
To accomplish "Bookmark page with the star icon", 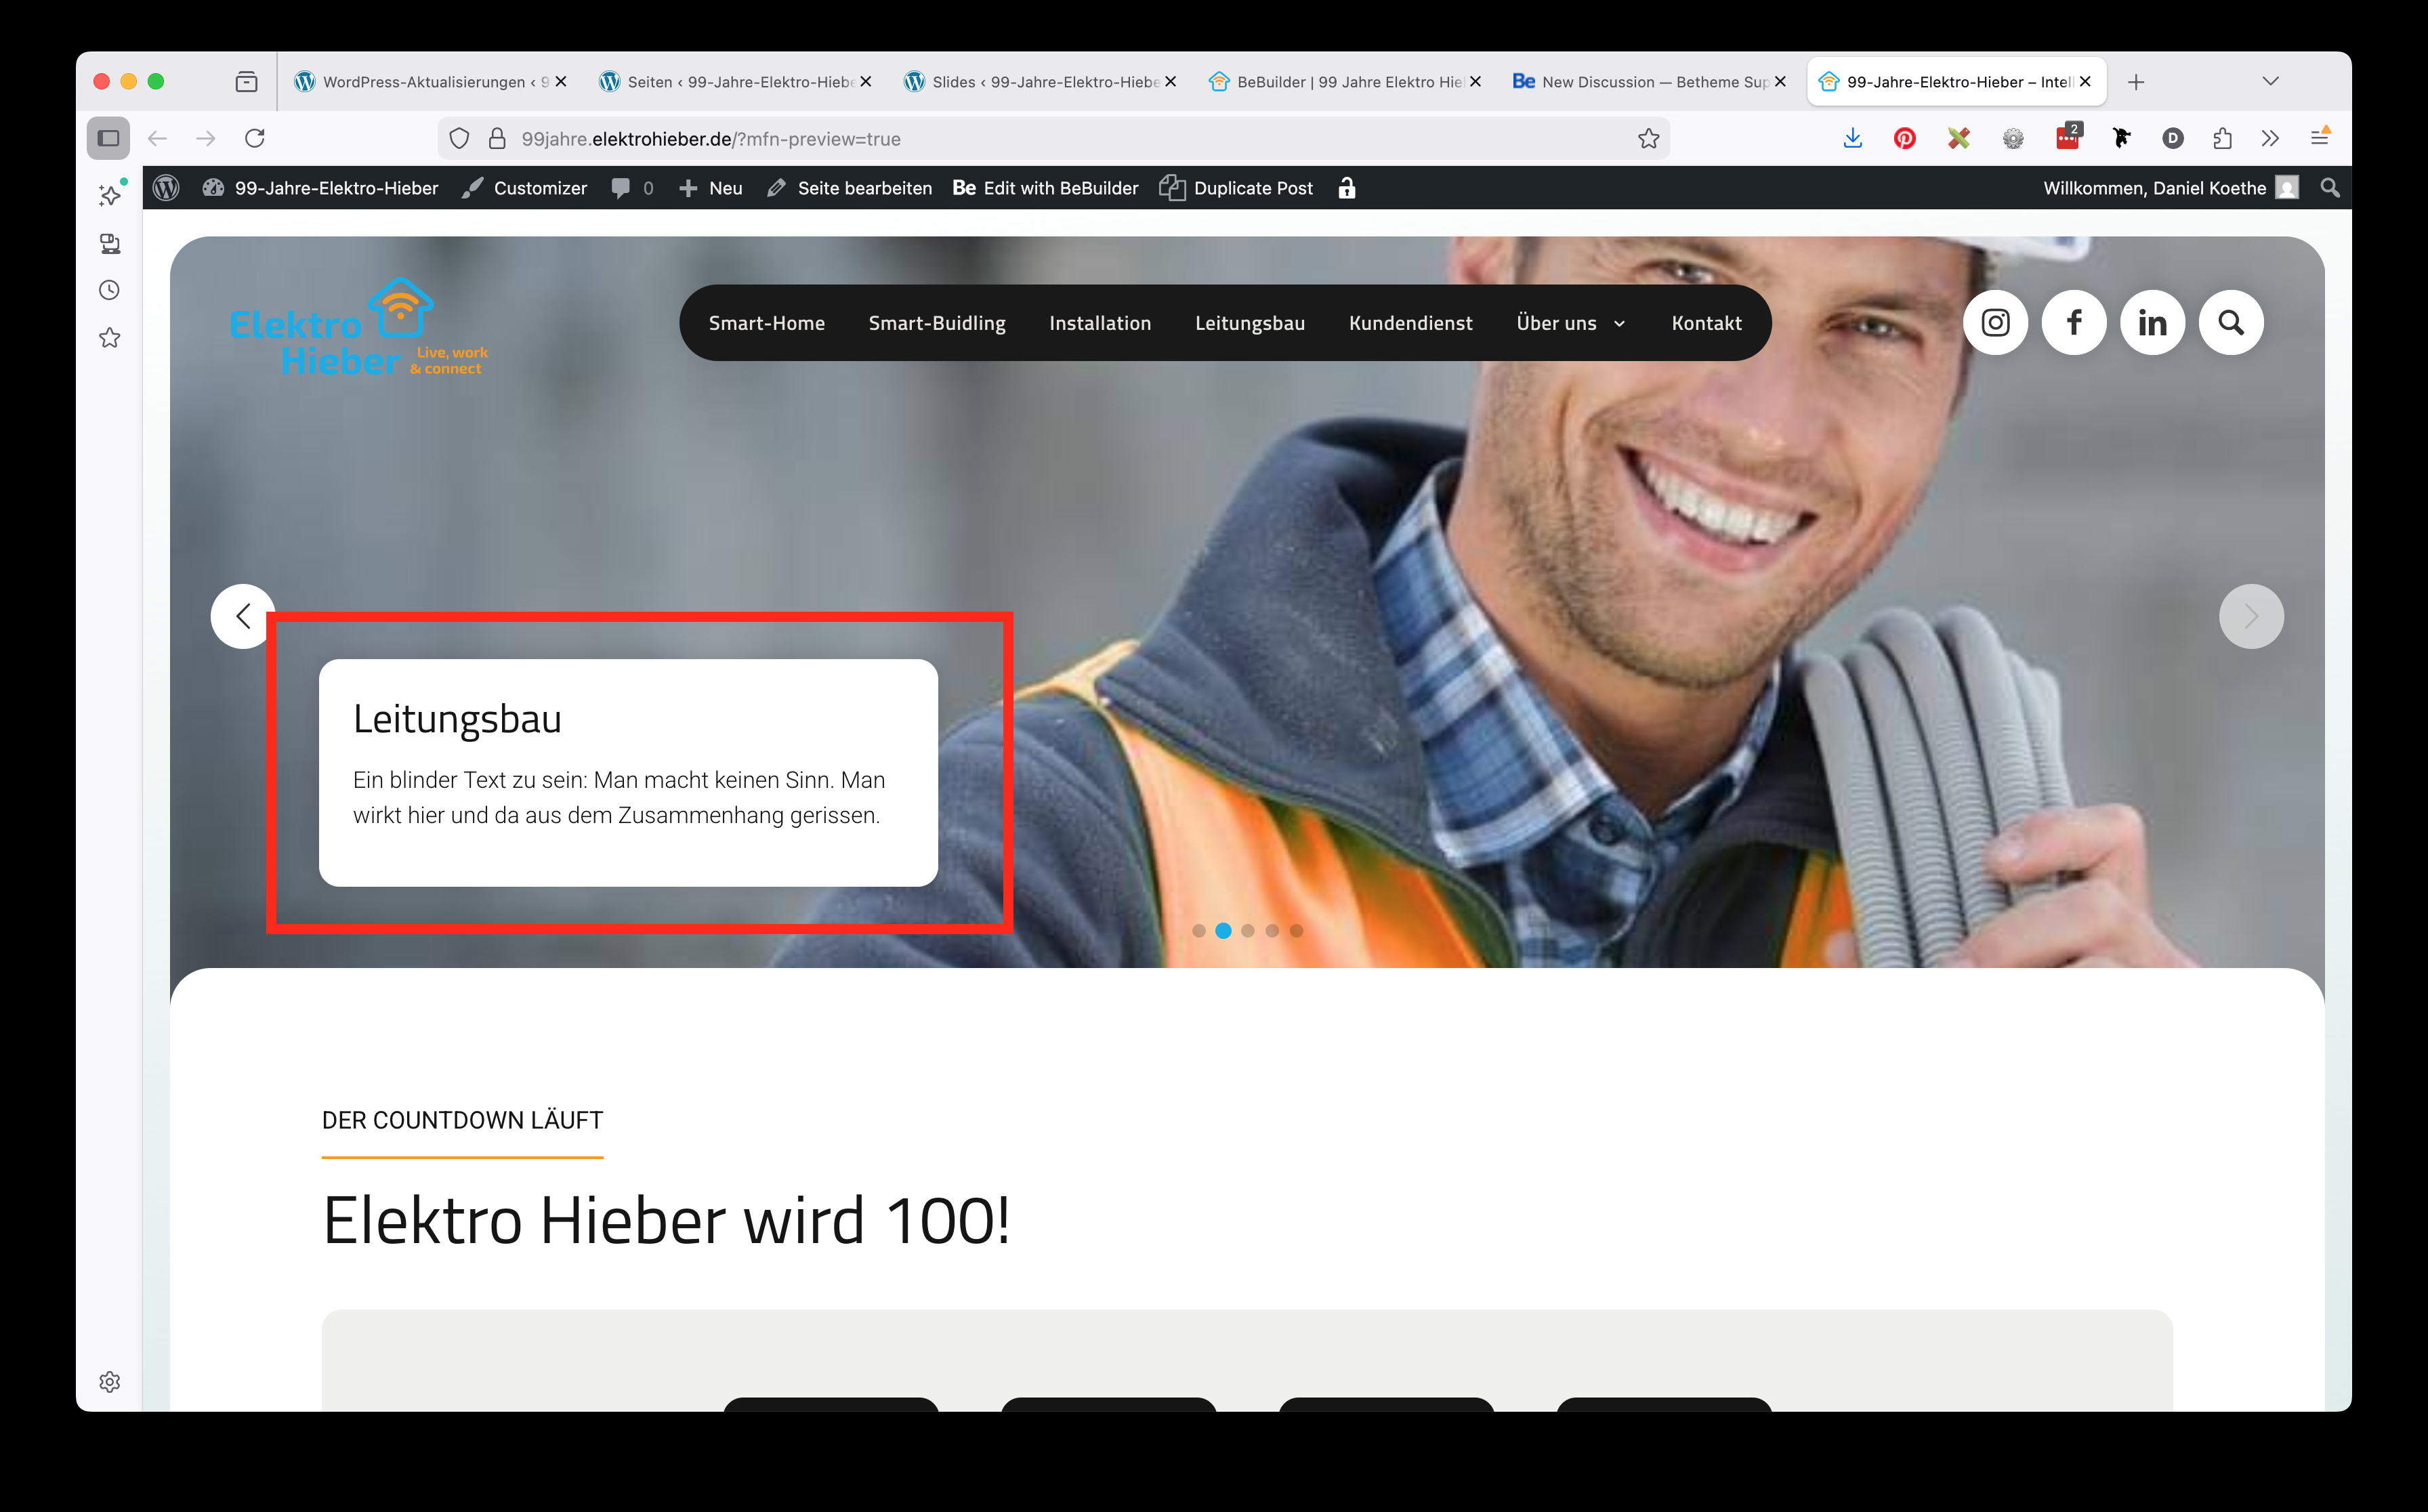I will click(x=1648, y=139).
